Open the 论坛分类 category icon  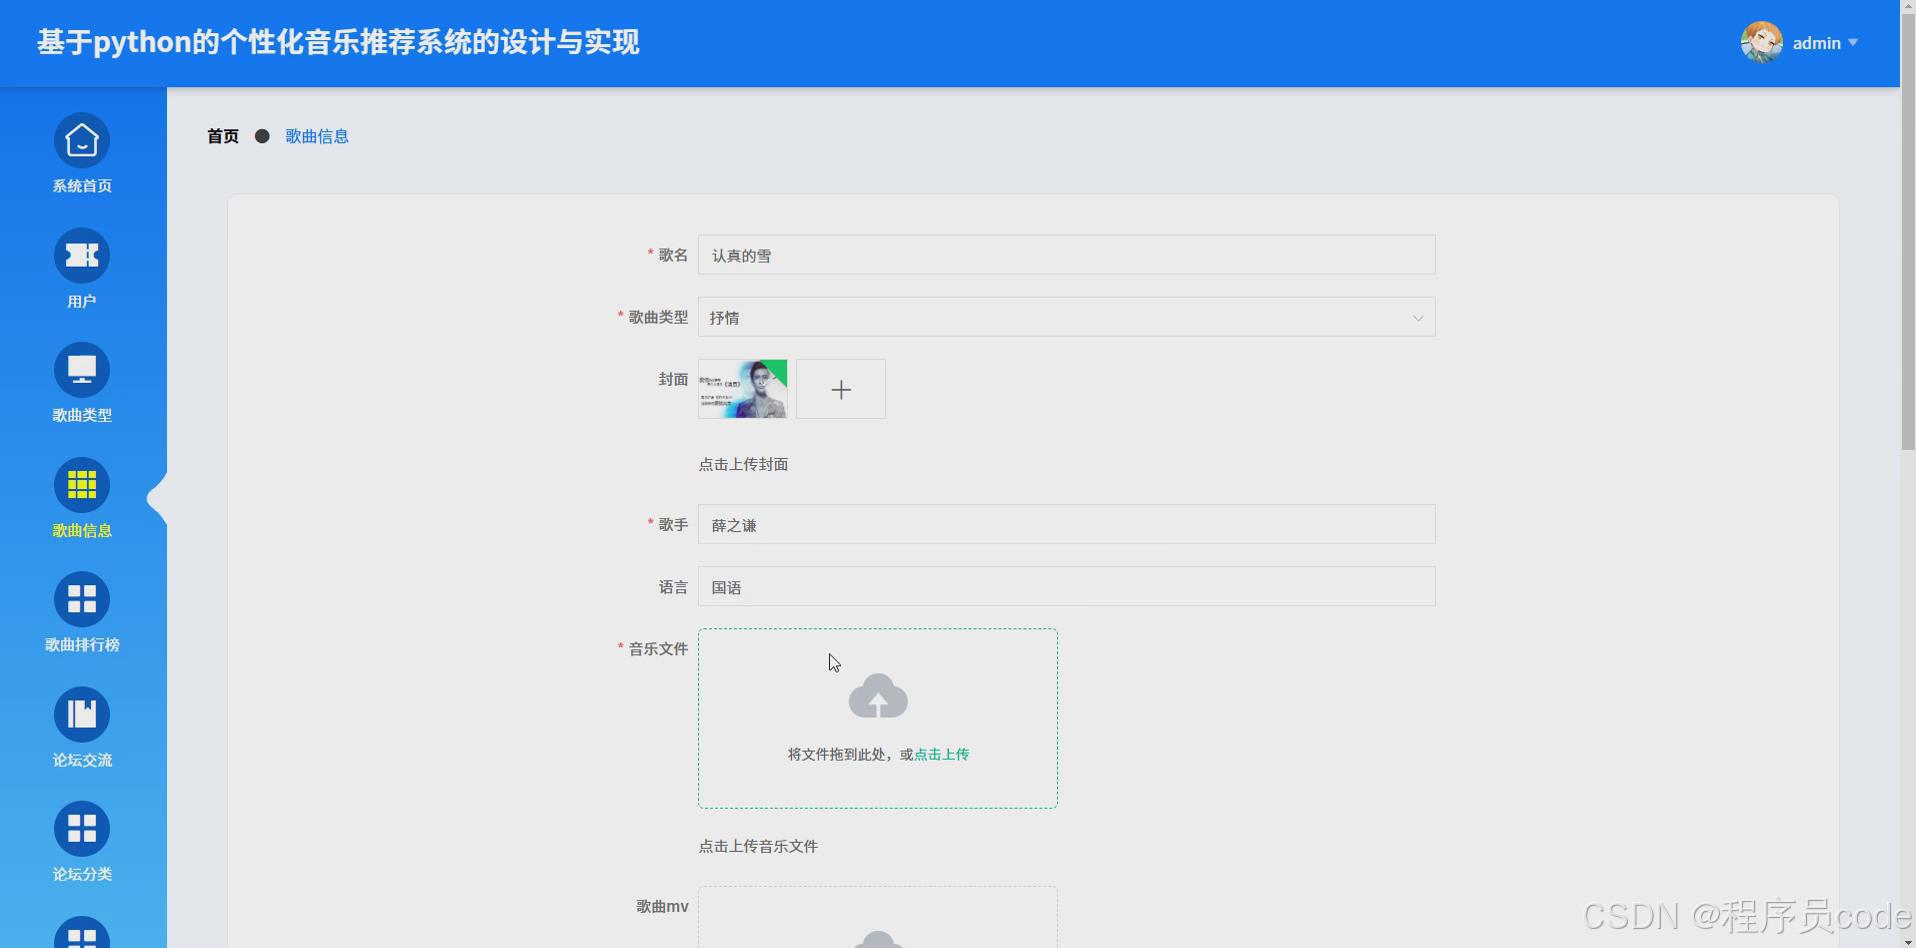(x=81, y=828)
